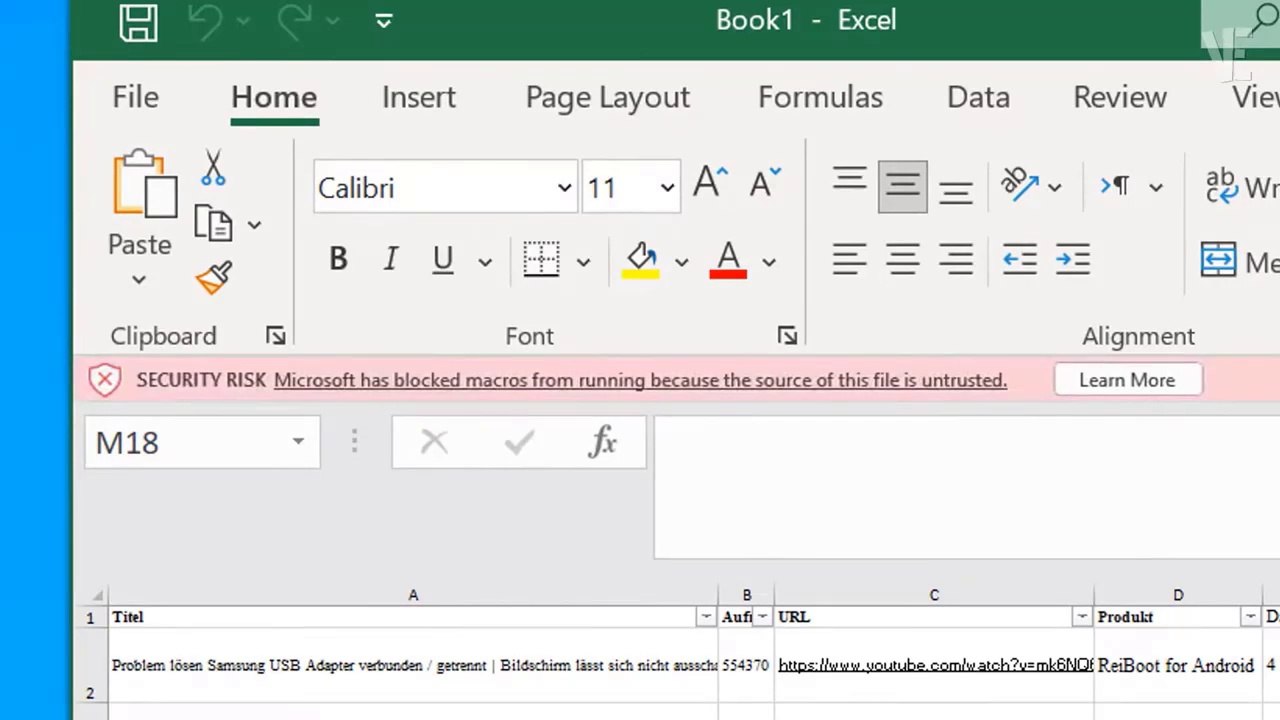The width and height of the screenshot is (1280, 720).
Task: Click the Copy icon
Action: 213,224
